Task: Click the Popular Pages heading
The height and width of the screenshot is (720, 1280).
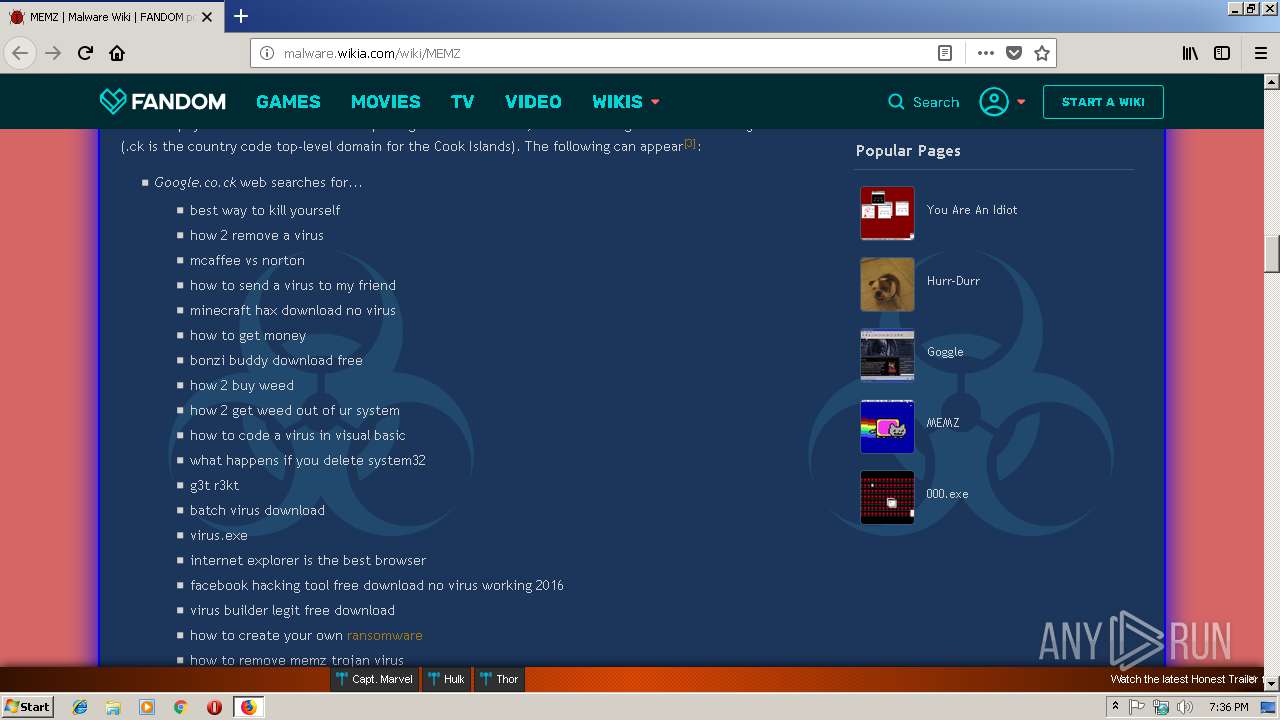Action: [908, 150]
